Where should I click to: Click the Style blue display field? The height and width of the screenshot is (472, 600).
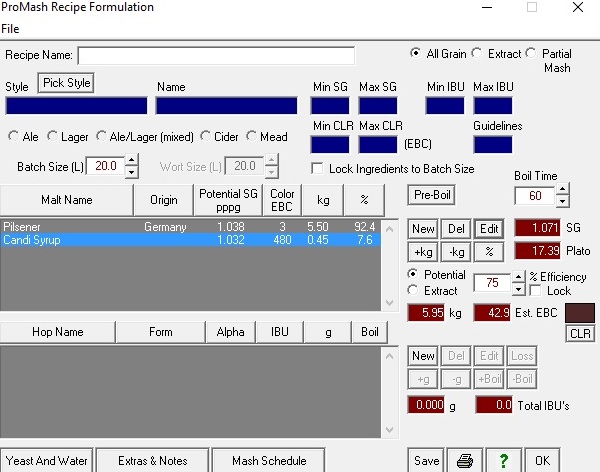pos(76,106)
